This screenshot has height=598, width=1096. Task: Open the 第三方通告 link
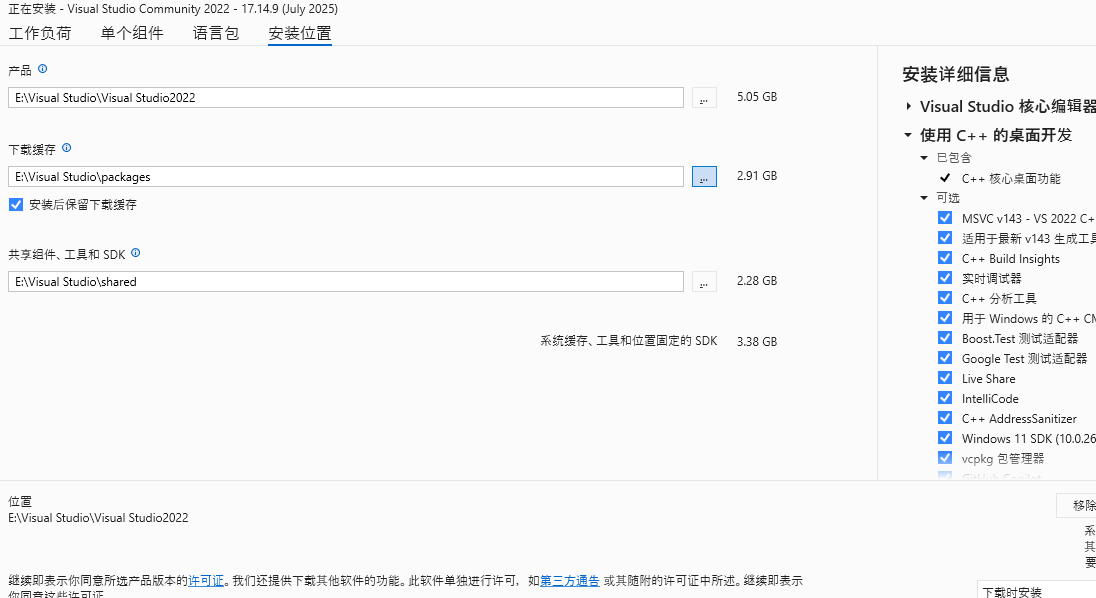tap(570, 581)
